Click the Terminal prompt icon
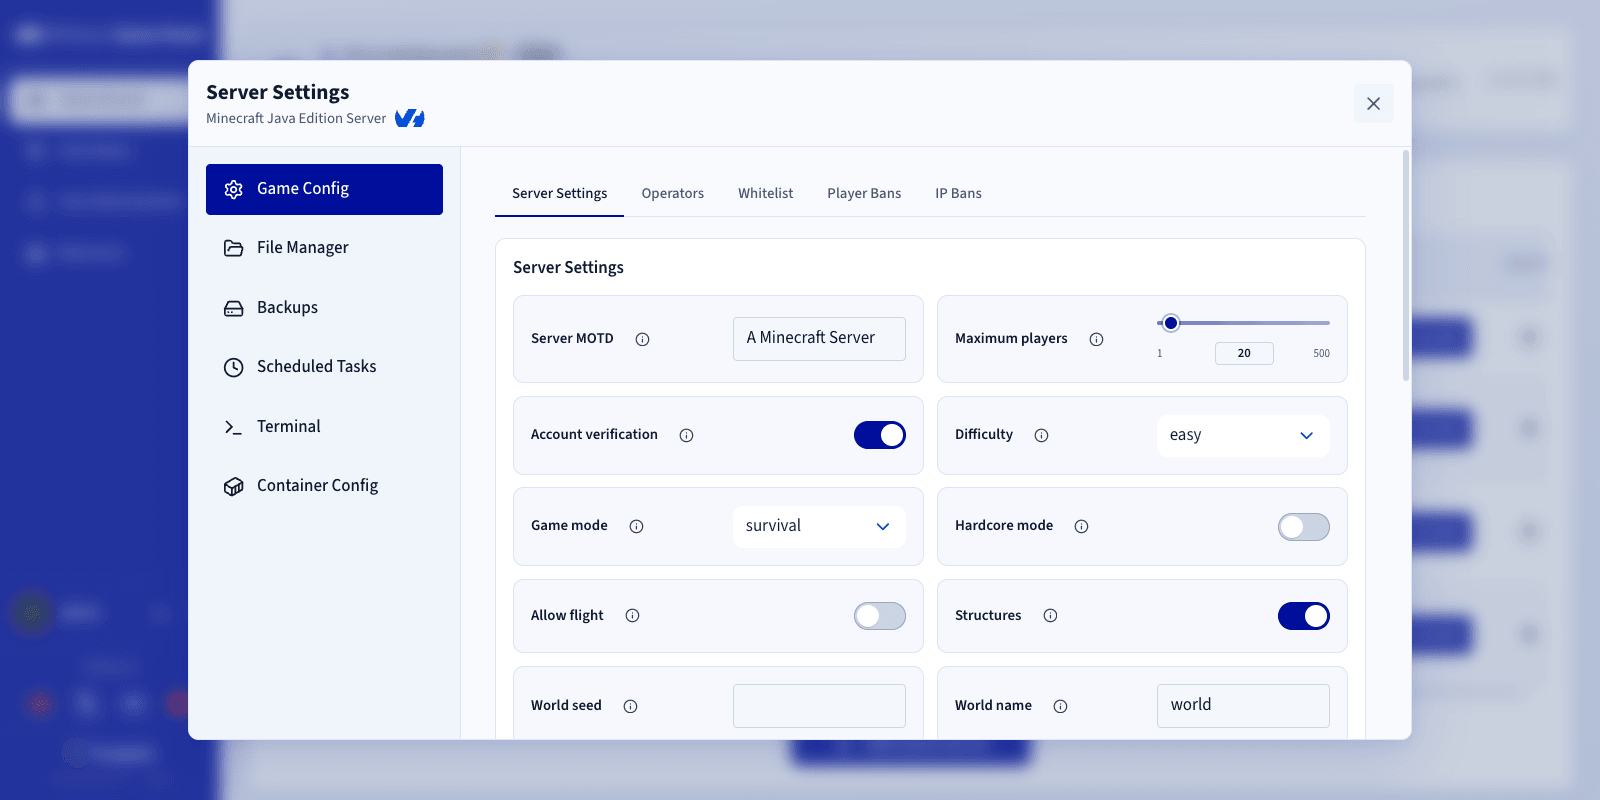Screen dimensions: 1600x800 point(233,427)
